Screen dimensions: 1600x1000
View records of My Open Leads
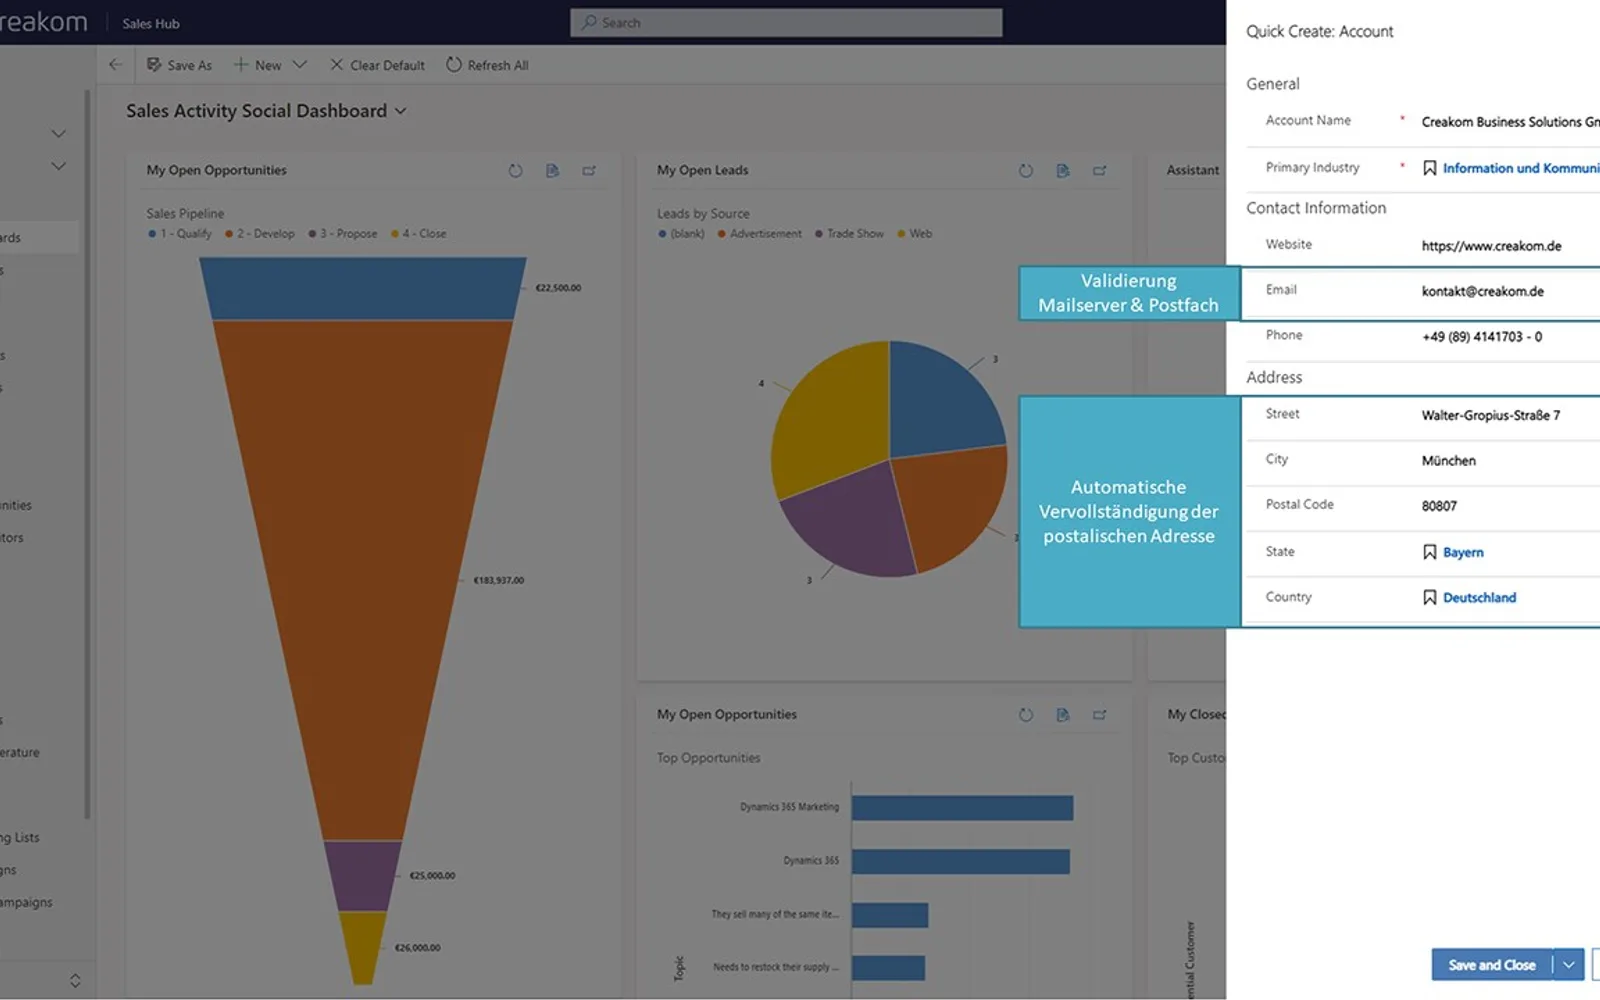click(1062, 171)
